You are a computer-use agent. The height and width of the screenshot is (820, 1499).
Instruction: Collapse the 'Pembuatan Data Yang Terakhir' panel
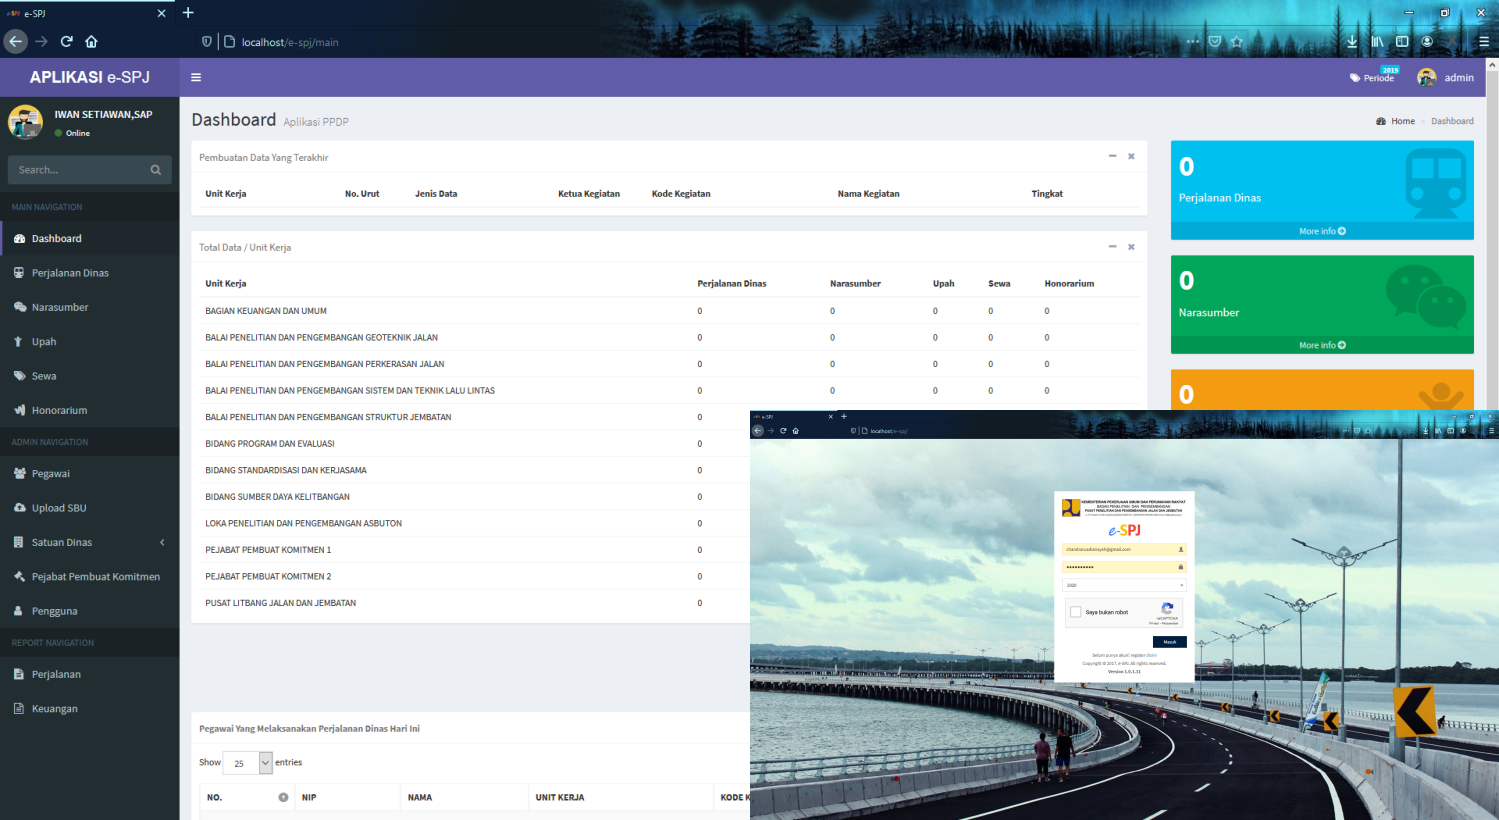(1112, 156)
